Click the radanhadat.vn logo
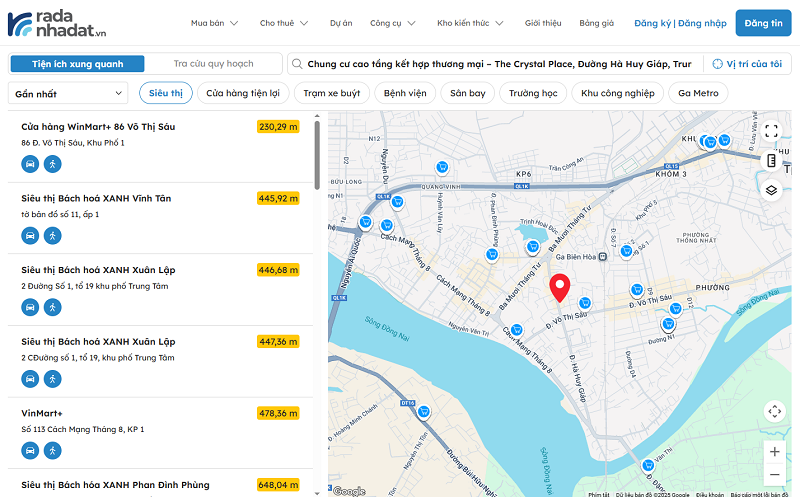Viewport: 800px width, 497px height. click(x=60, y=22)
